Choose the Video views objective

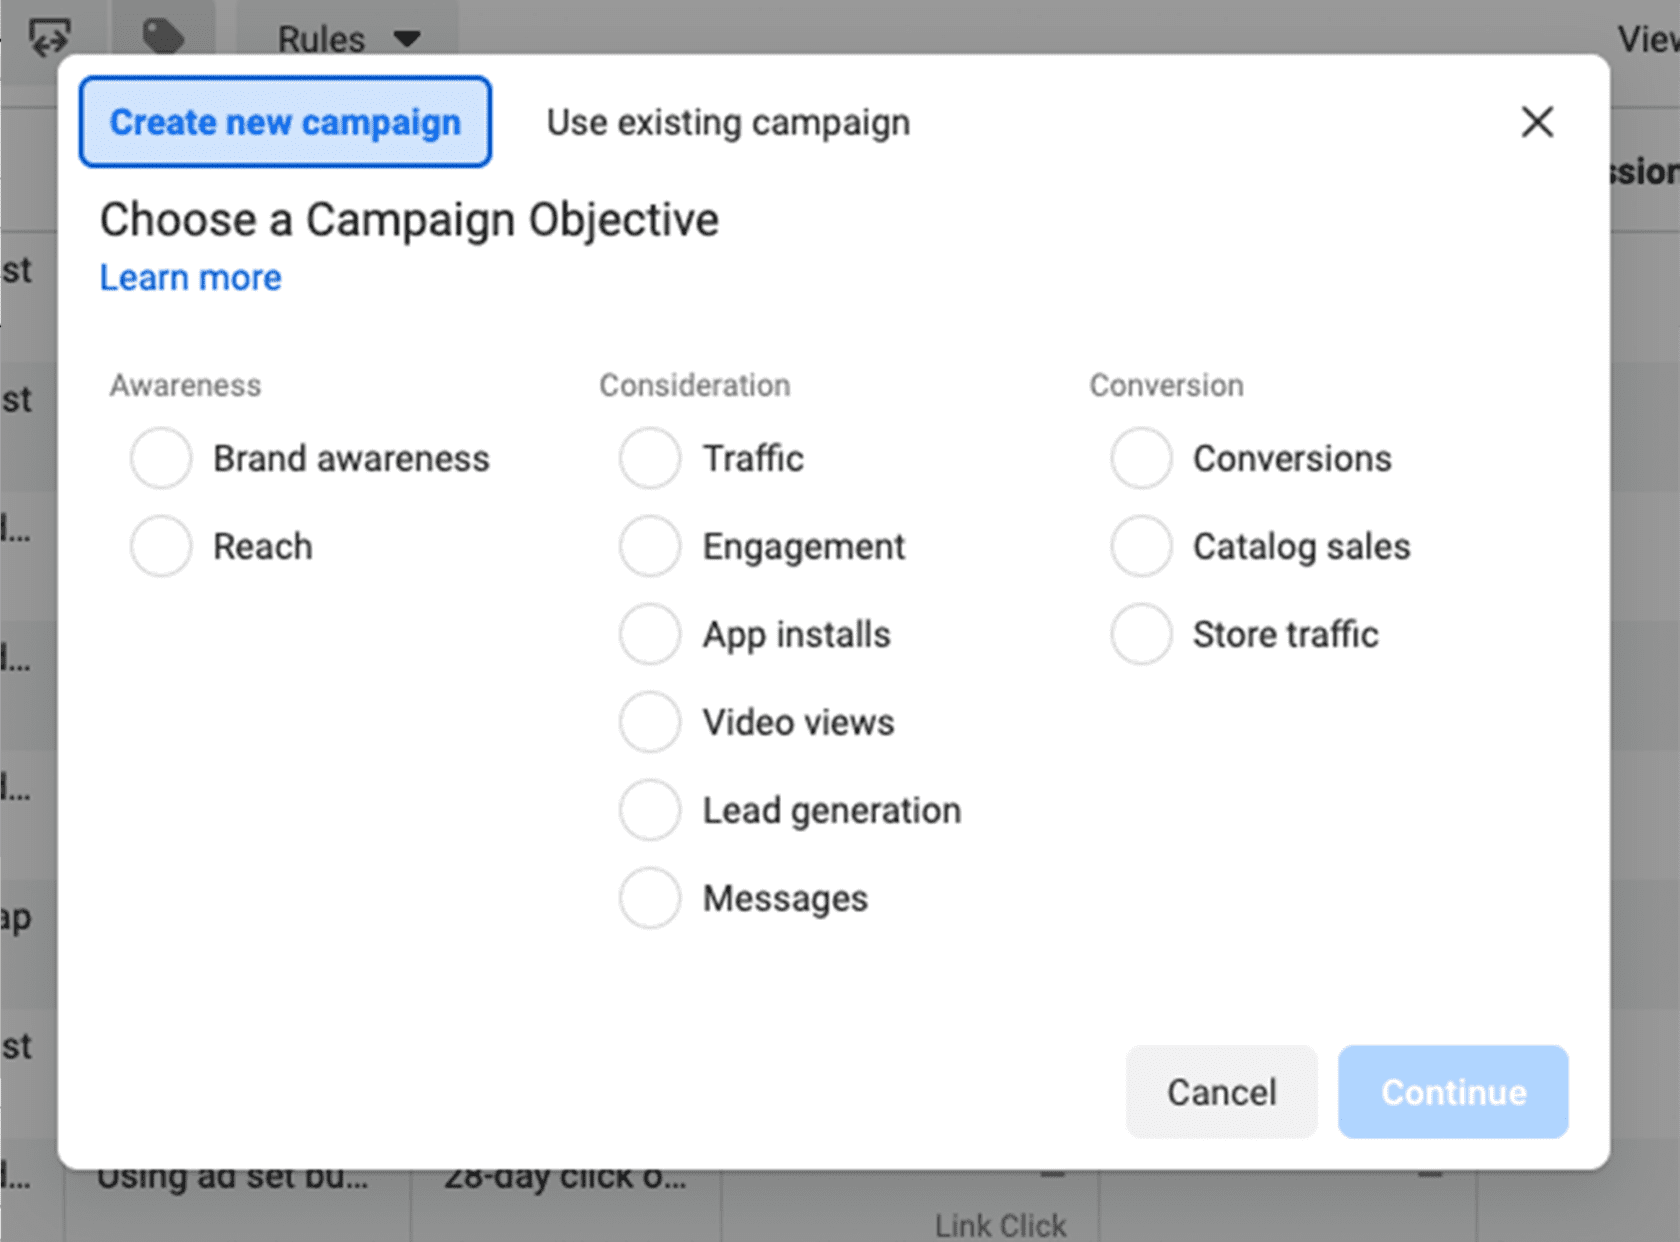pyautogui.click(x=650, y=721)
